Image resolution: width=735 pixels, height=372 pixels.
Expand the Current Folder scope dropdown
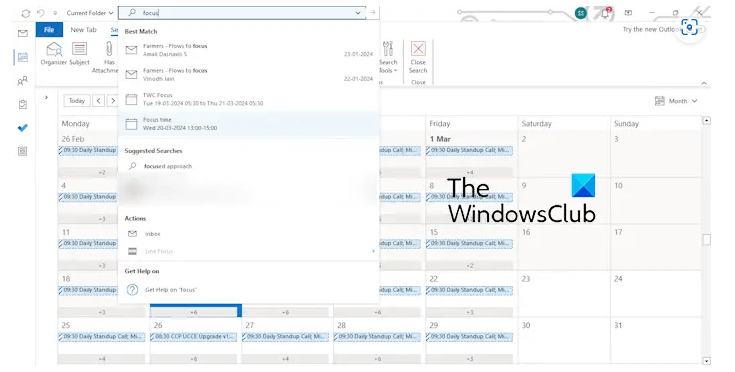pos(90,13)
